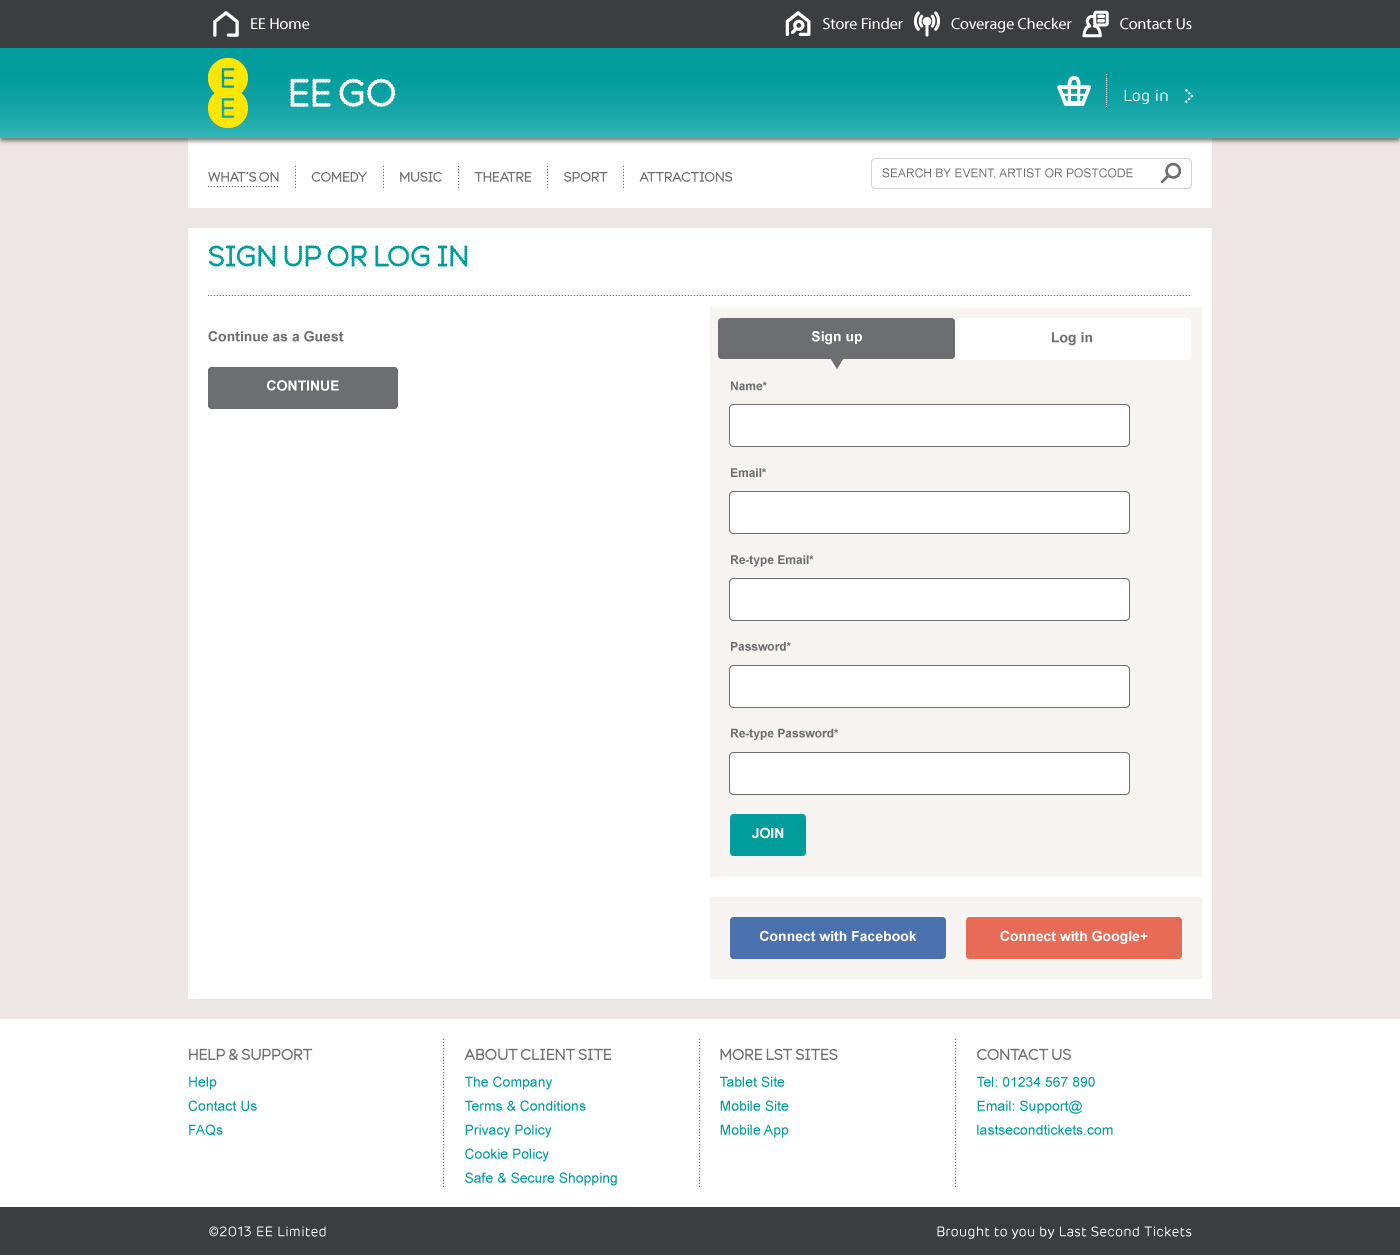Click the Support@ email link
Image resolution: width=1400 pixels, height=1255 pixels.
[1051, 1106]
